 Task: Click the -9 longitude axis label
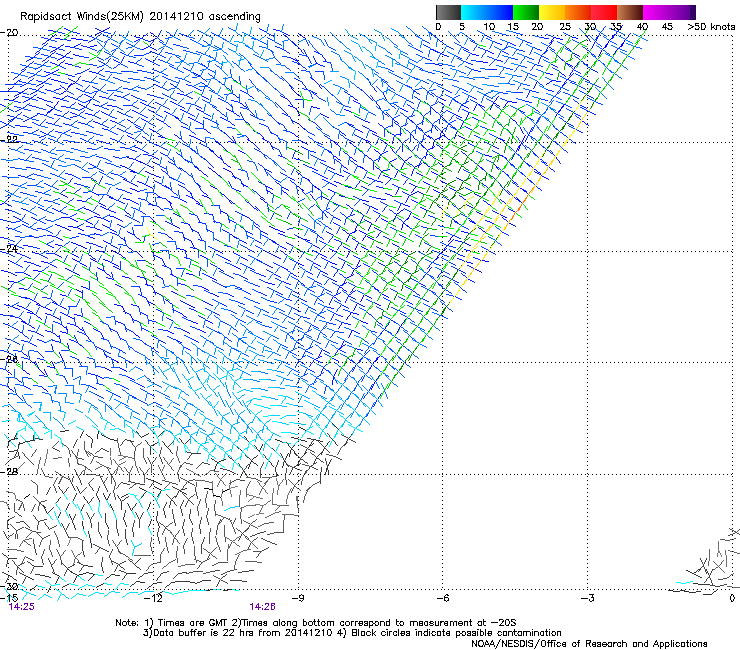[298, 598]
